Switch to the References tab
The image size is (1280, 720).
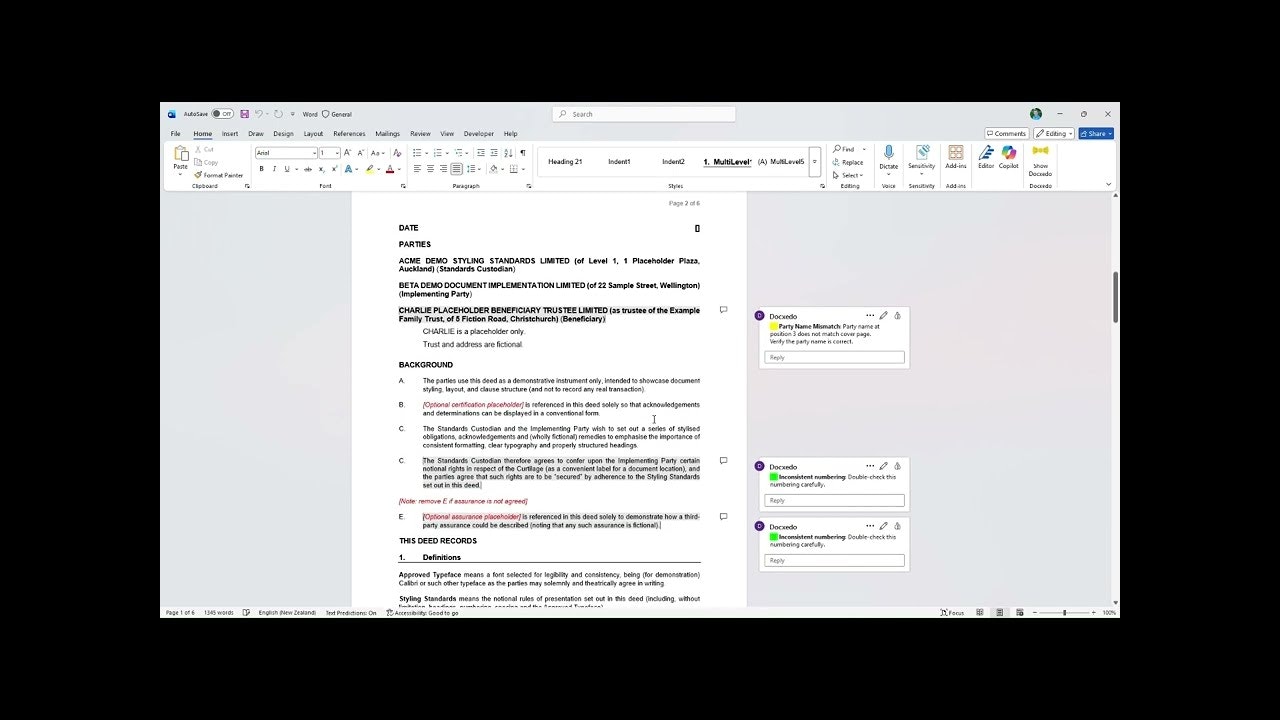[x=349, y=133]
